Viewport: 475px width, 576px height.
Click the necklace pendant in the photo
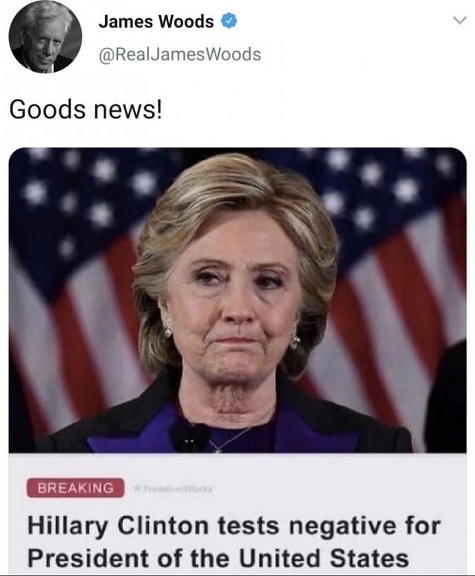(218, 450)
